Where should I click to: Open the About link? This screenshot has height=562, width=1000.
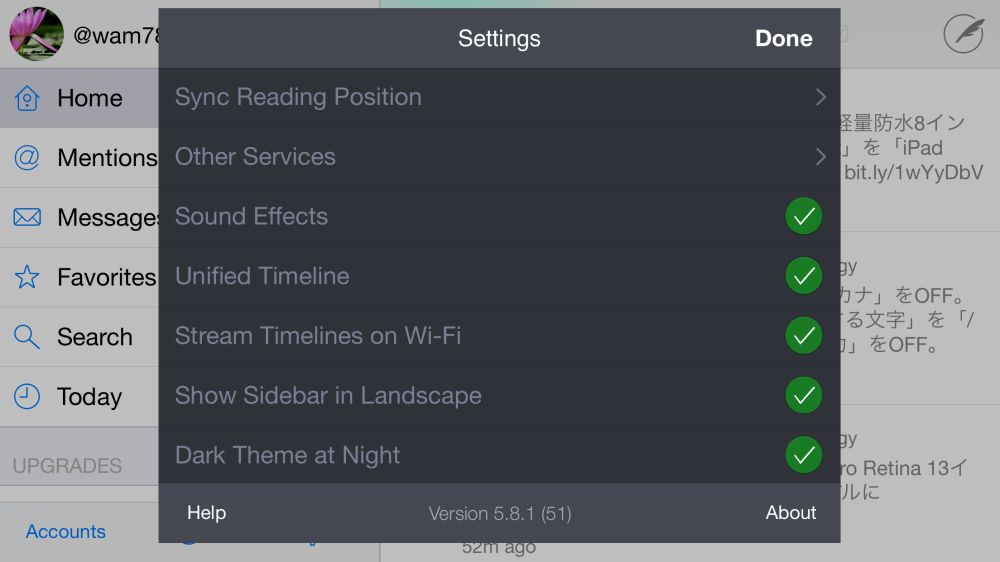click(x=790, y=513)
